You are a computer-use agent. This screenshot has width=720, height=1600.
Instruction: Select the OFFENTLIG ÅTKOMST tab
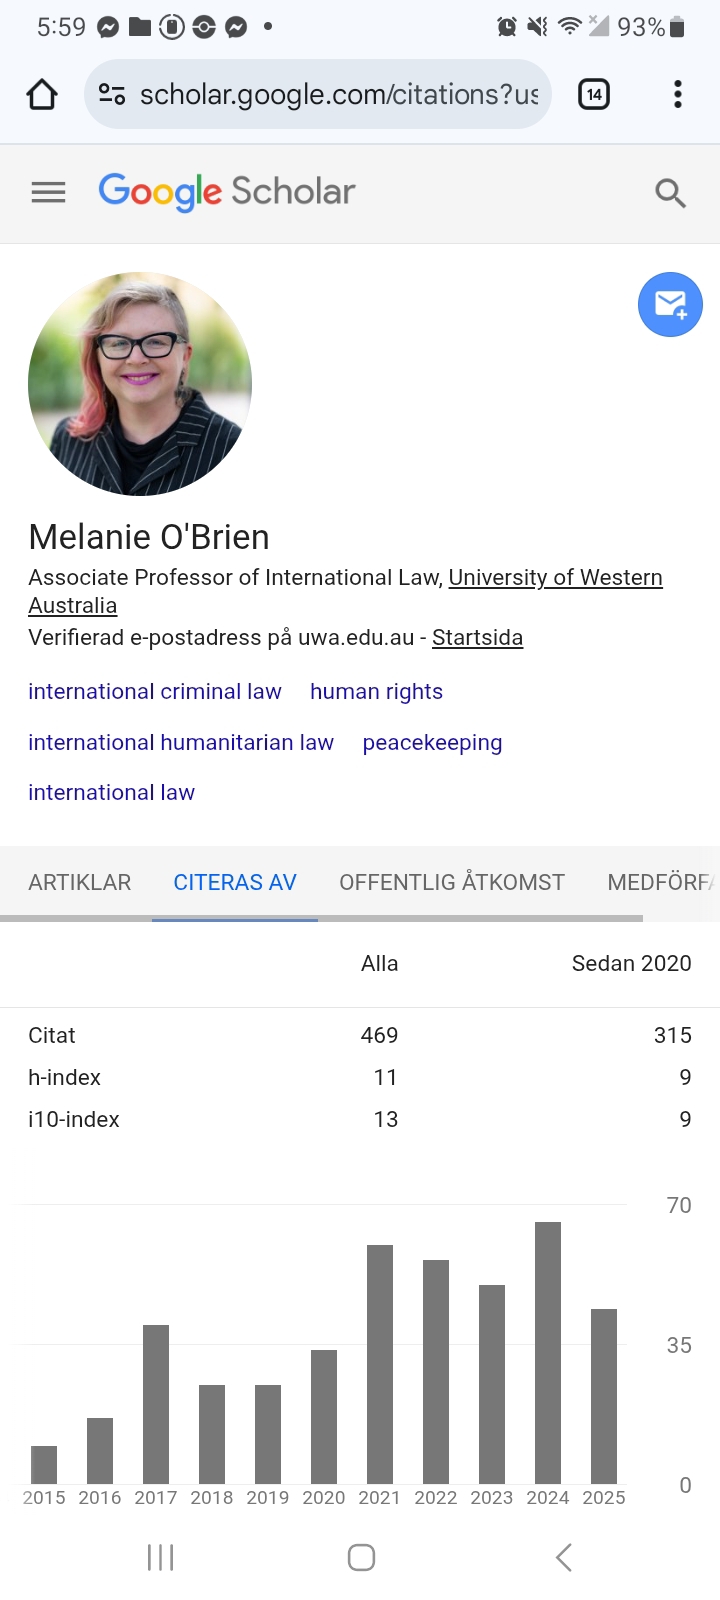tap(451, 882)
